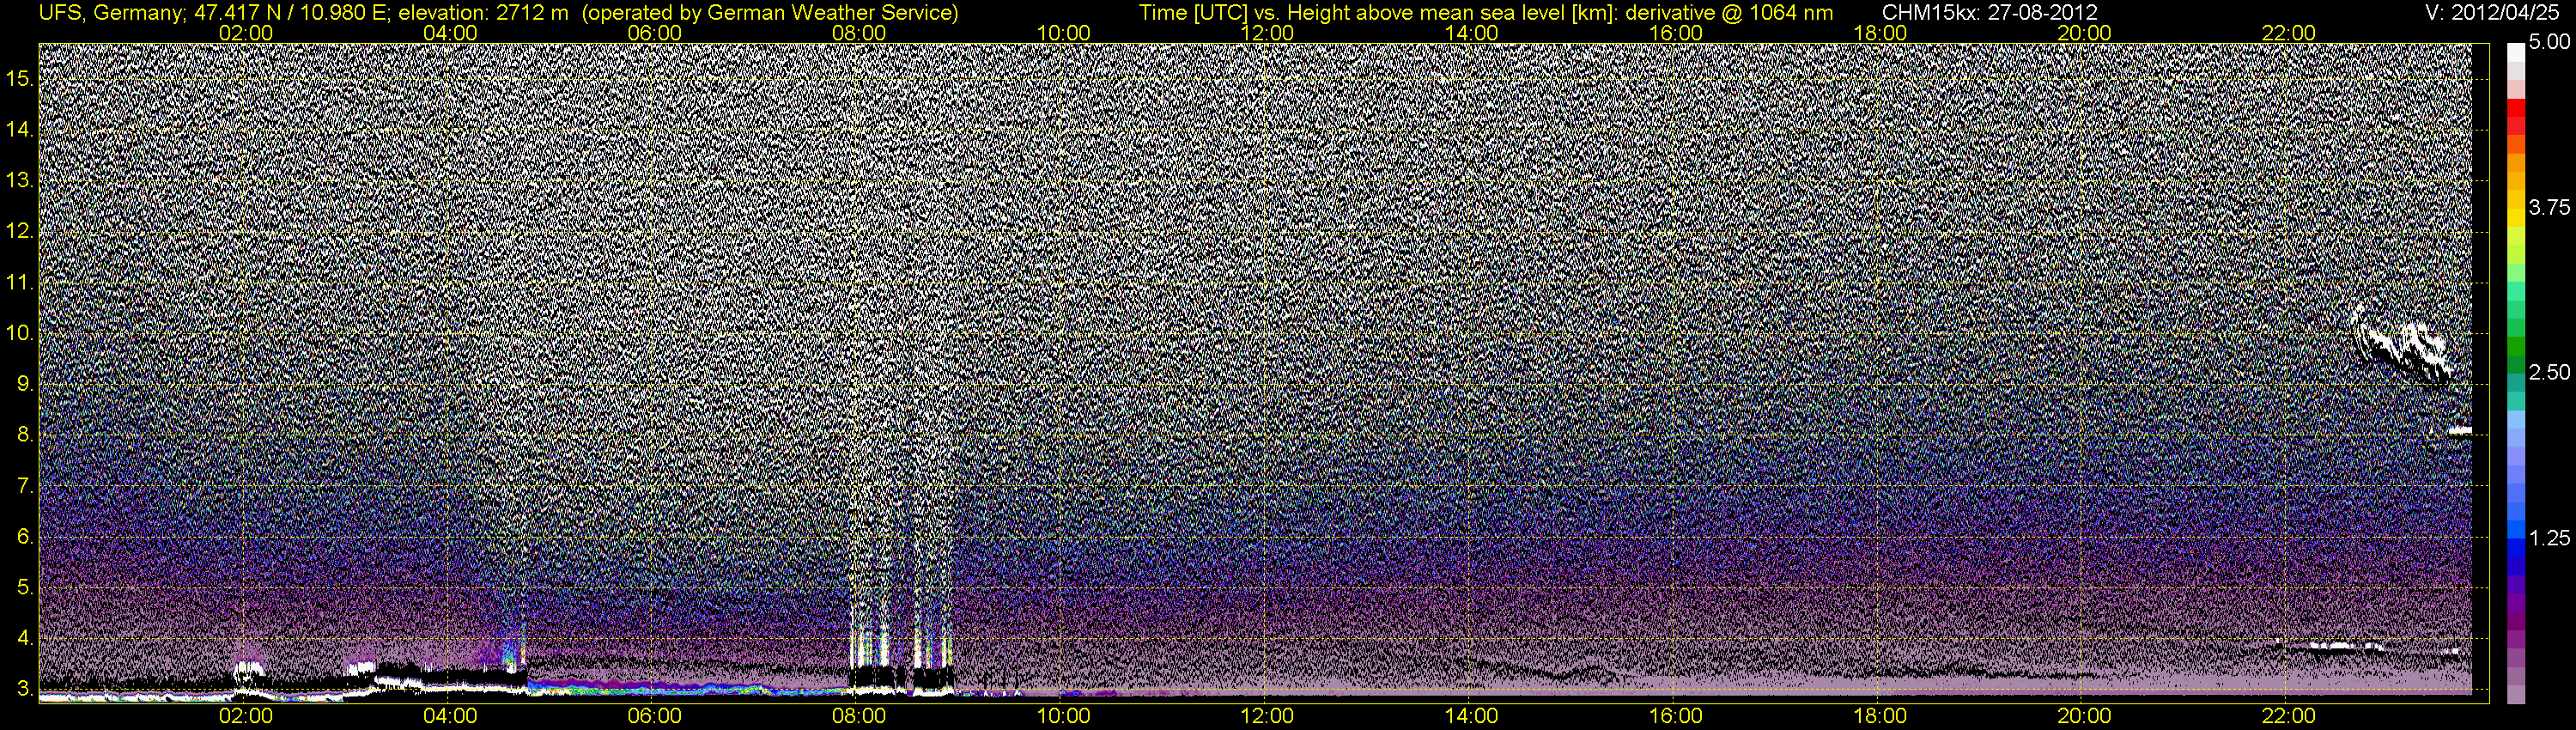Click the '16:00' label on the bottom time axis

[1676, 716]
